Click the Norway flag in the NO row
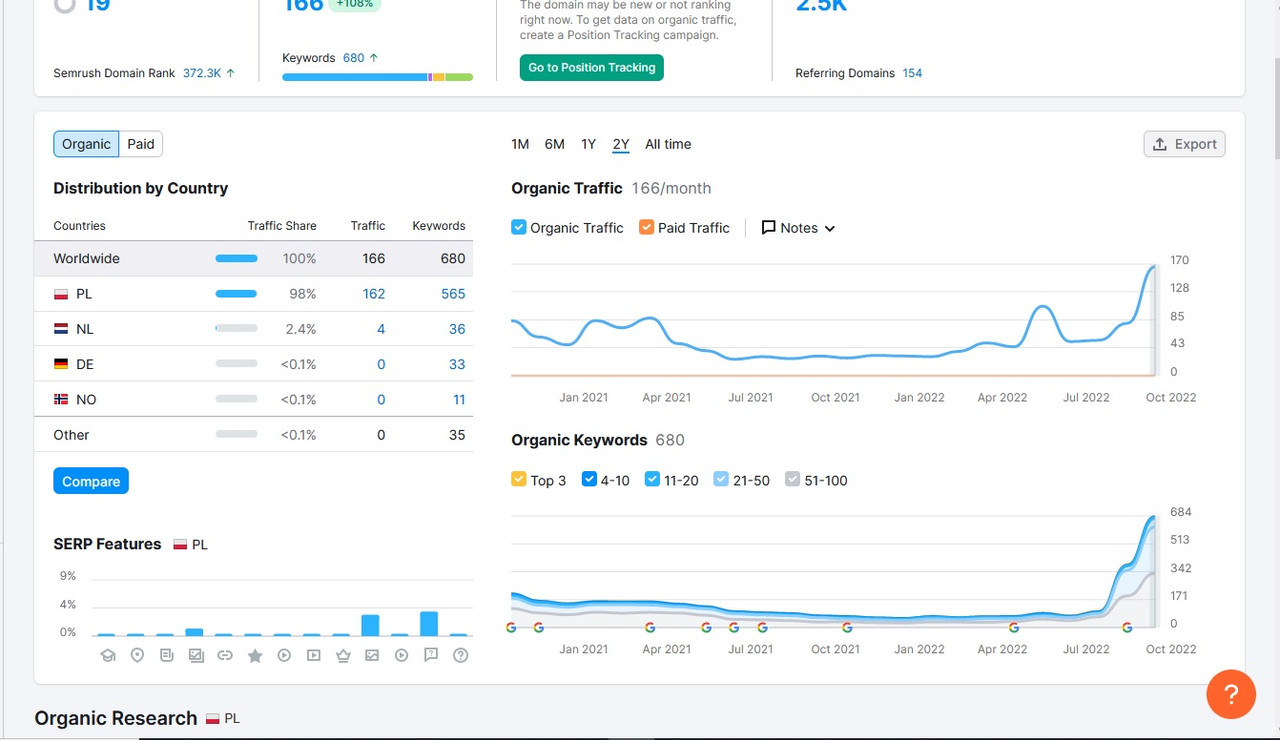The image size is (1280, 740). point(61,399)
